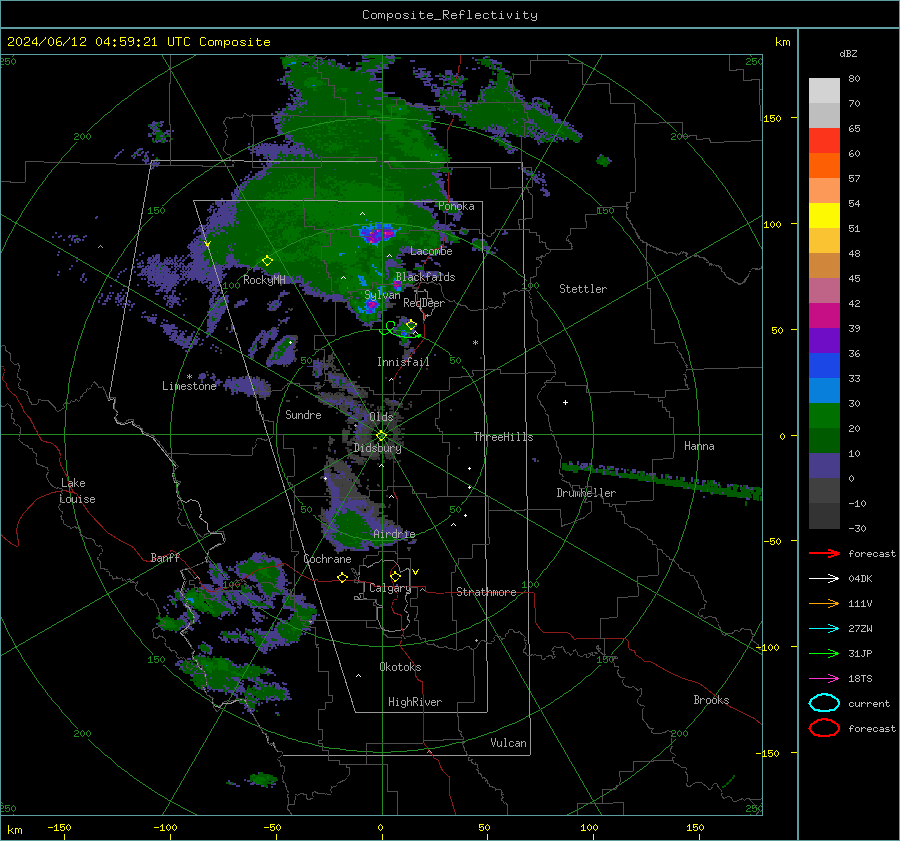Click the Blackfalds label
The width and height of the screenshot is (900, 841).
425,277
